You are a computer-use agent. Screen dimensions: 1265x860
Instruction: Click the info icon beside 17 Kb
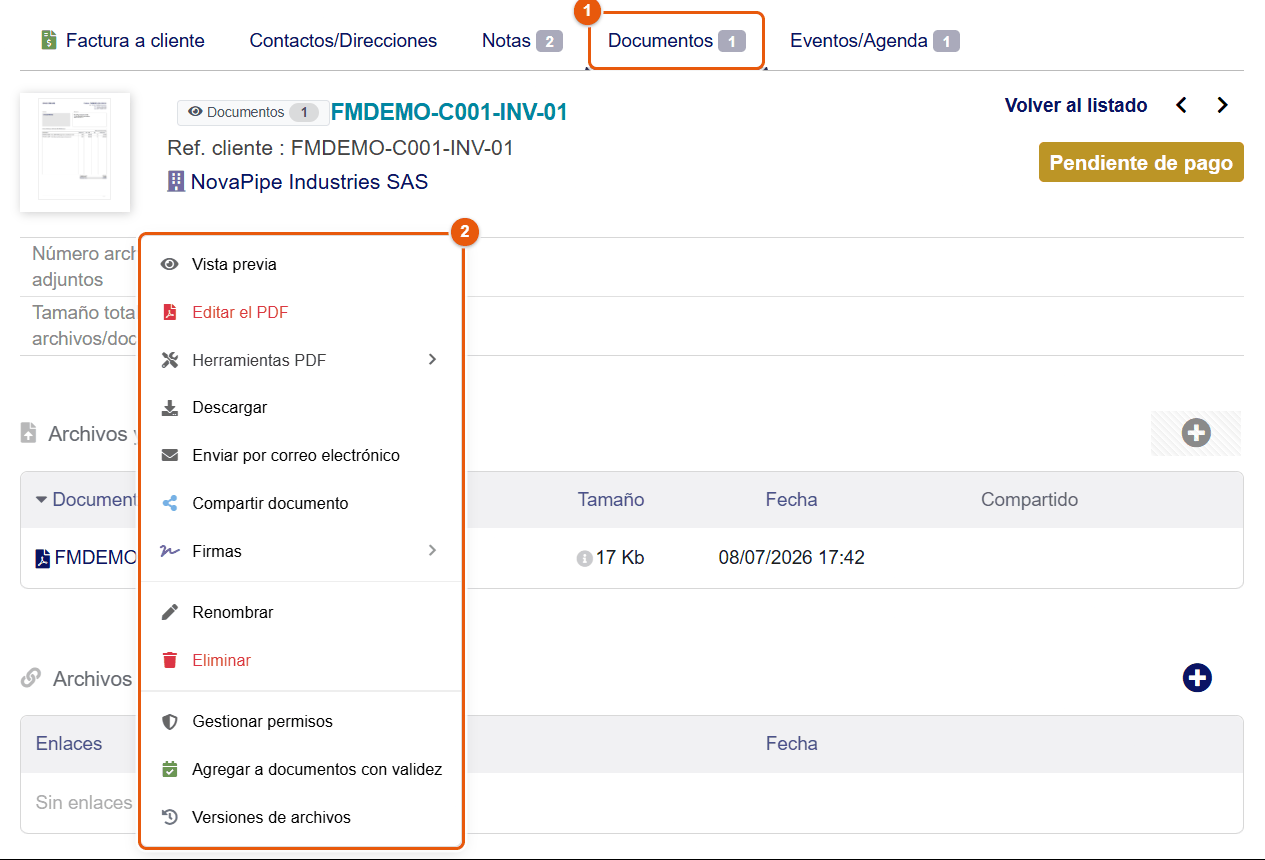tap(584, 559)
